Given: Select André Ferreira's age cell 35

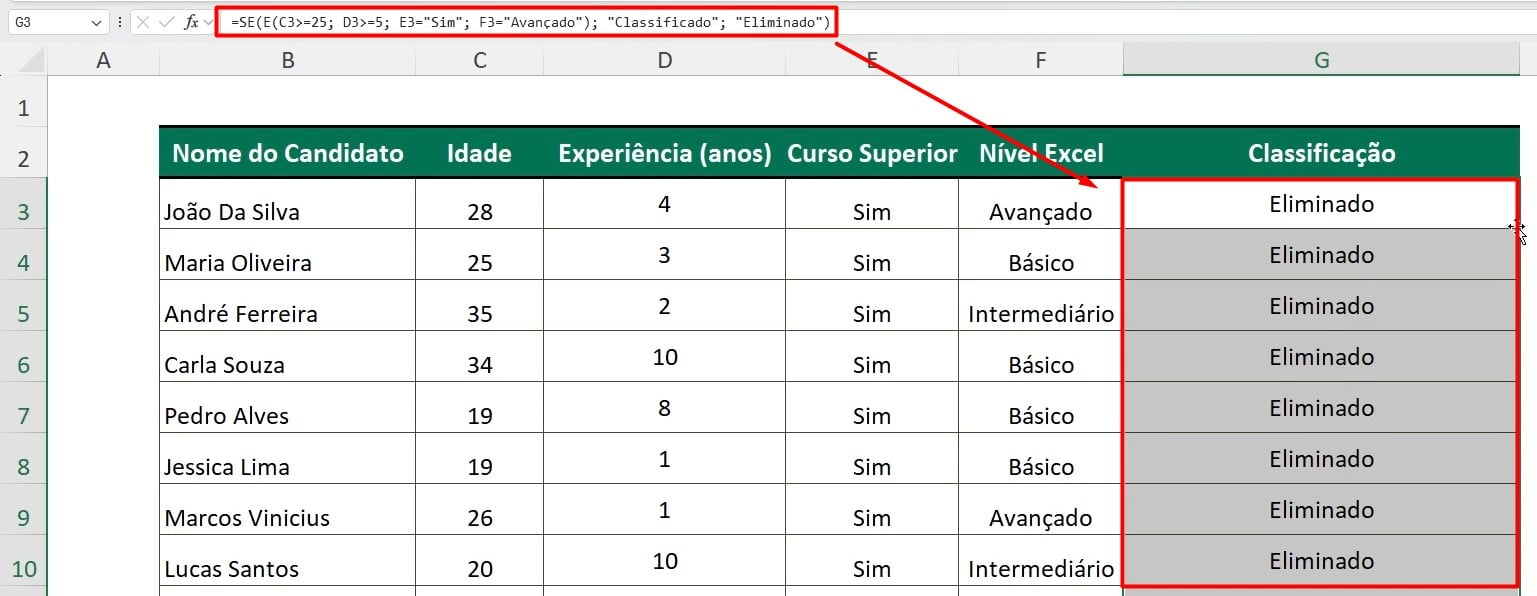Looking at the screenshot, I should tap(480, 306).
